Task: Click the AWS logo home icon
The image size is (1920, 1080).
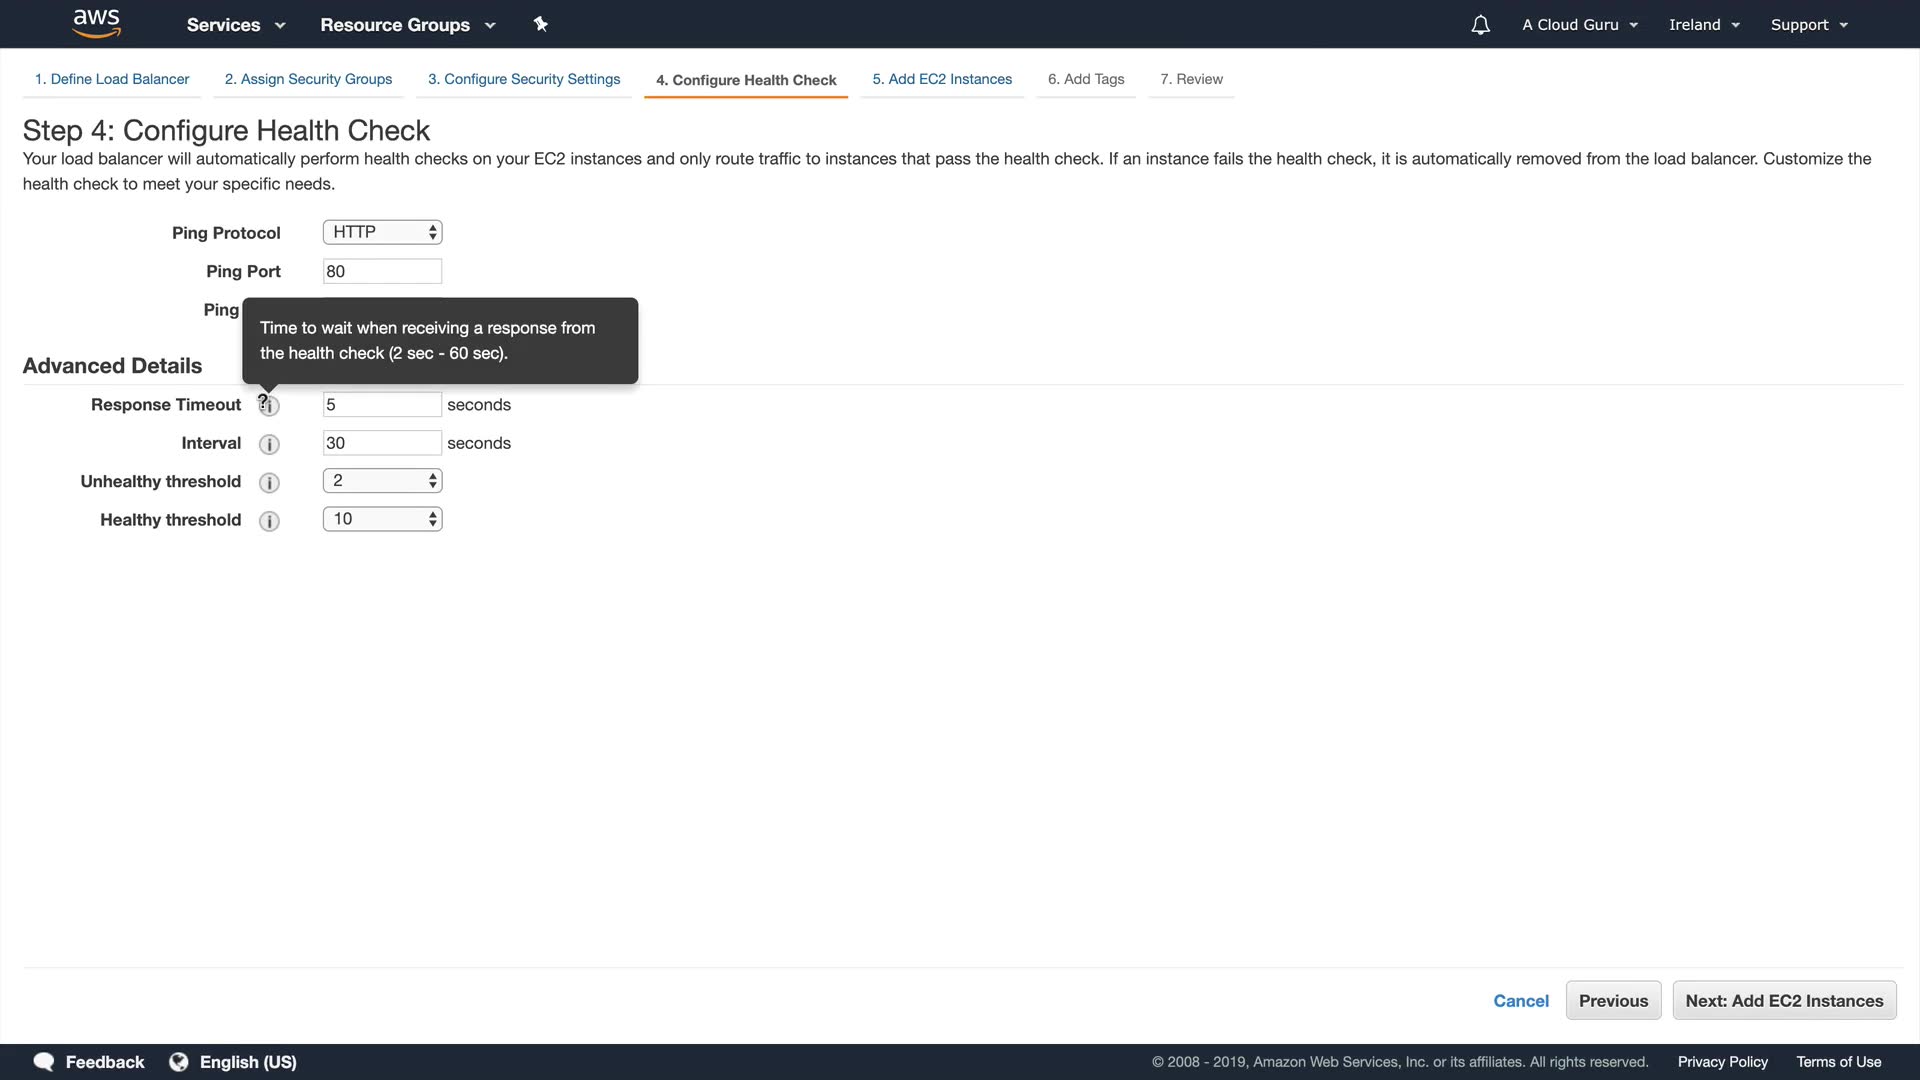Action: click(97, 23)
